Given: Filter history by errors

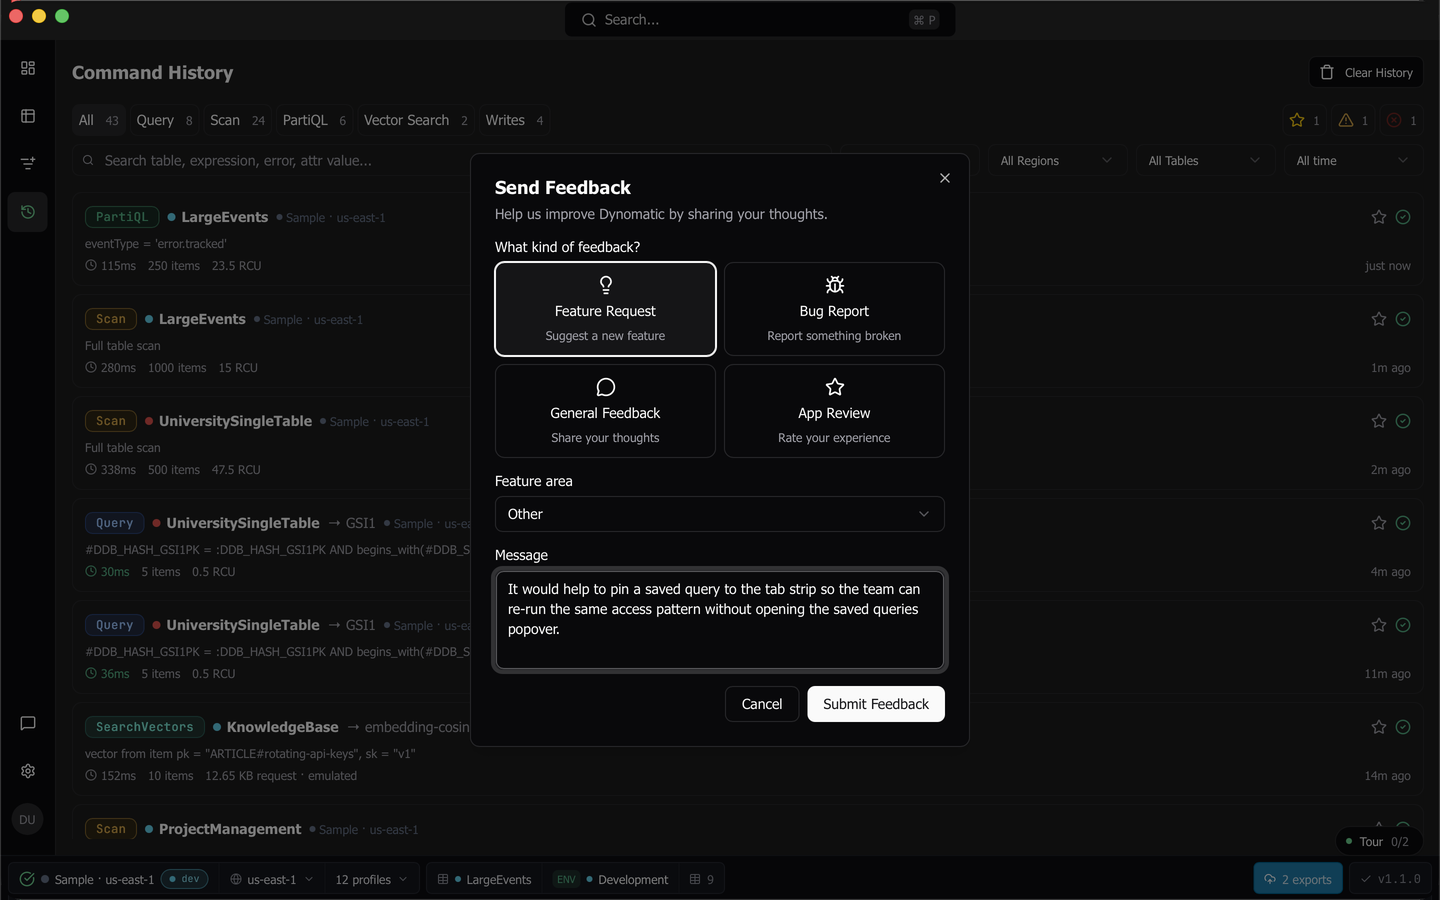Looking at the screenshot, I should [x=1402, y=120].
